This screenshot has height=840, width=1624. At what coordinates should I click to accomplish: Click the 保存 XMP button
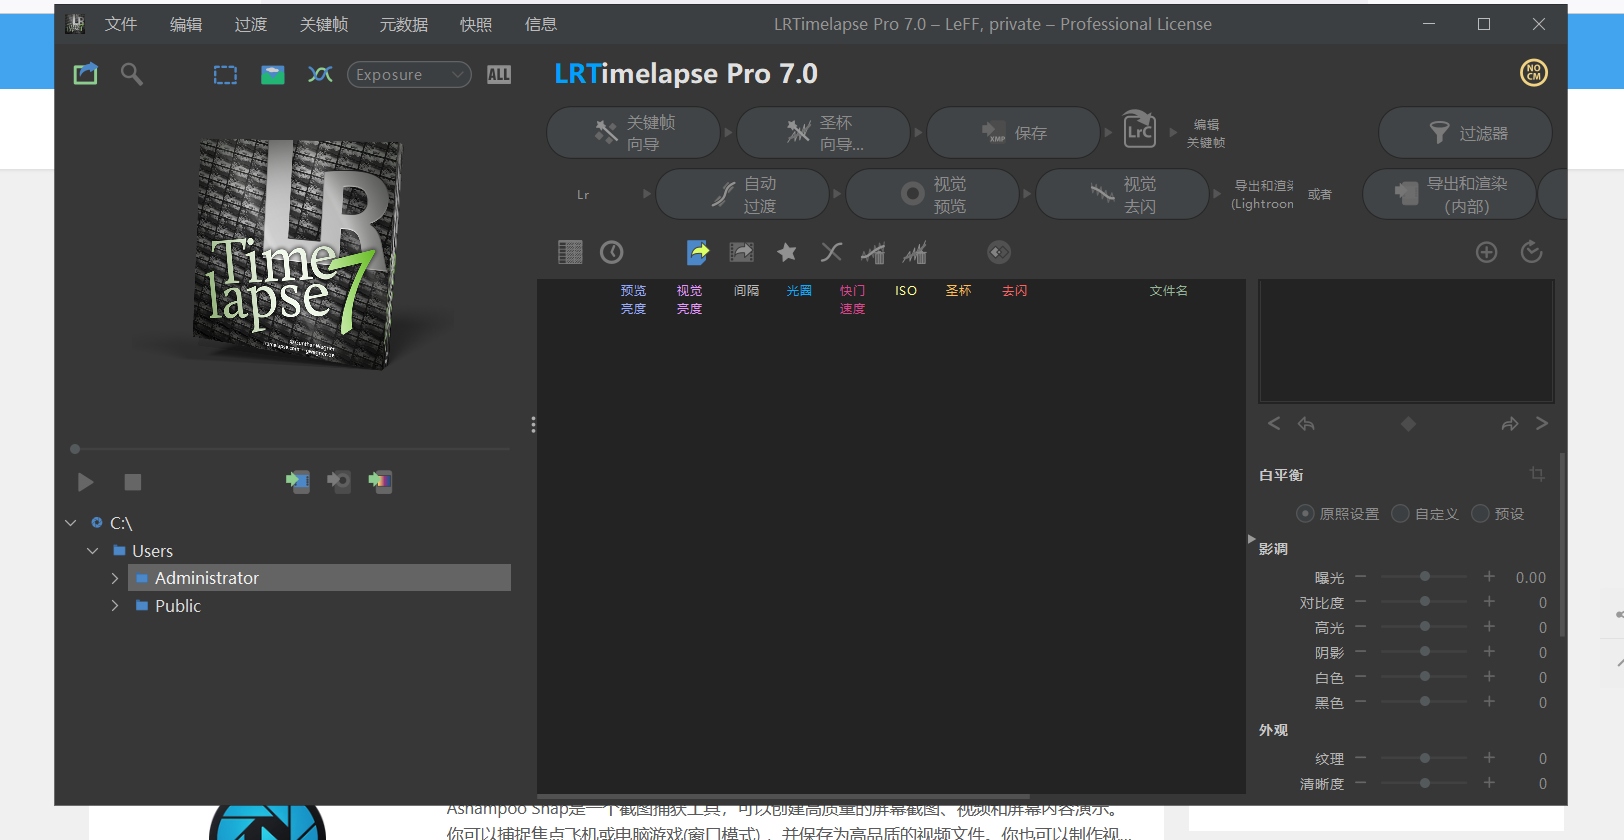(x=1014, y=133)
